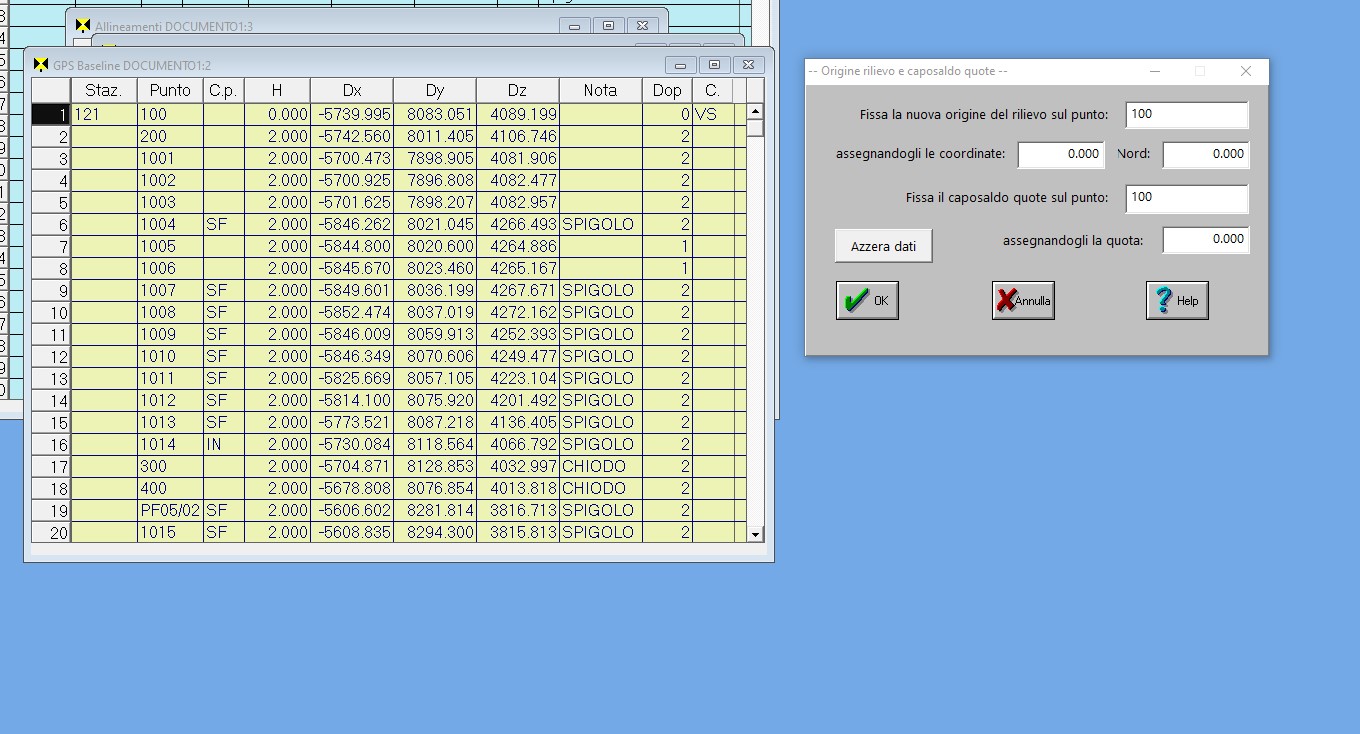The image size is (1360, 734).
Task: Select row 17 header in the table
Action: click(x=51, y=467)
